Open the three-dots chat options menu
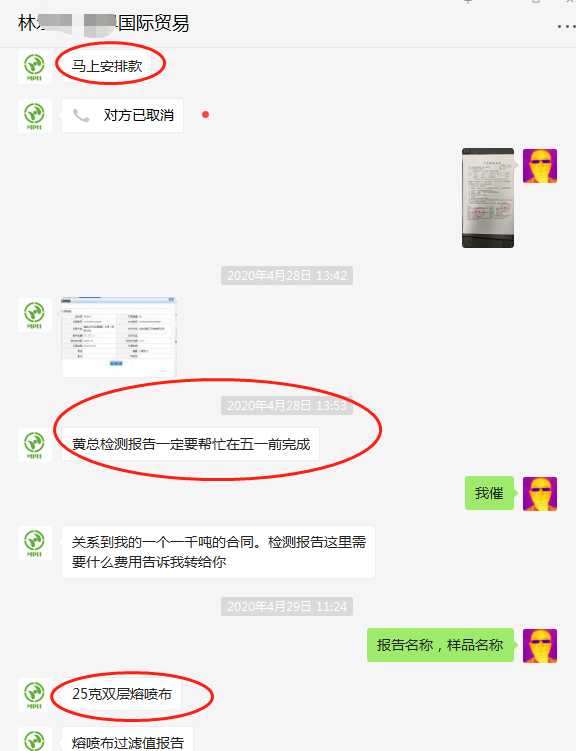Image resolution: width=576 pixels, height=751 pixels. click(x=566, y=26)
